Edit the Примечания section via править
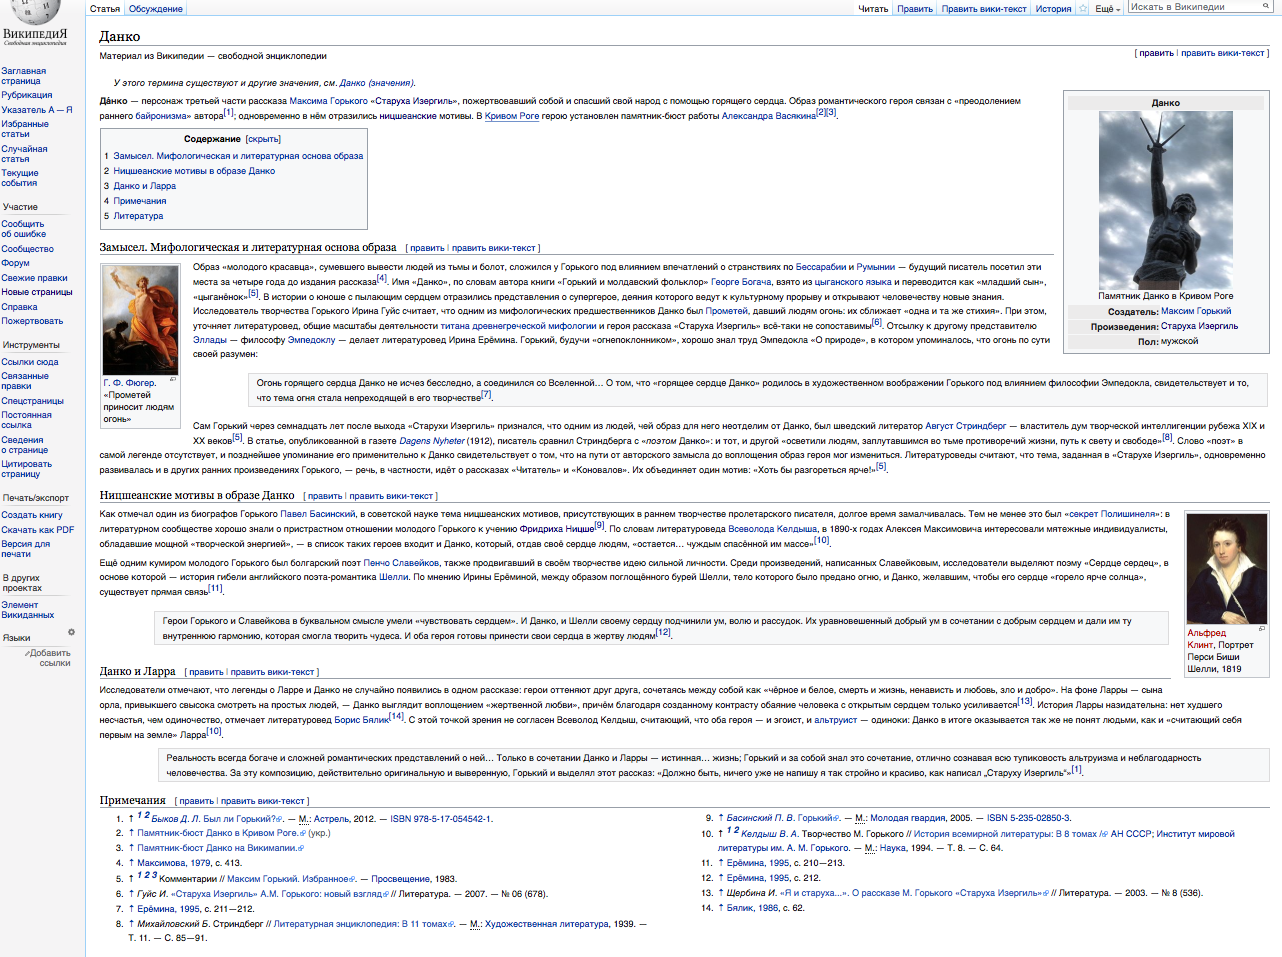The width and height of the screenshot is (1282, 957). coord(196,801)
